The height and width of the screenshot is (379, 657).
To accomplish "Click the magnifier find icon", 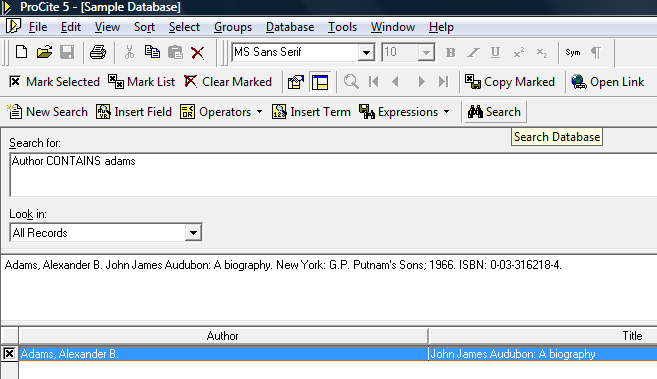I will point(351,81).
